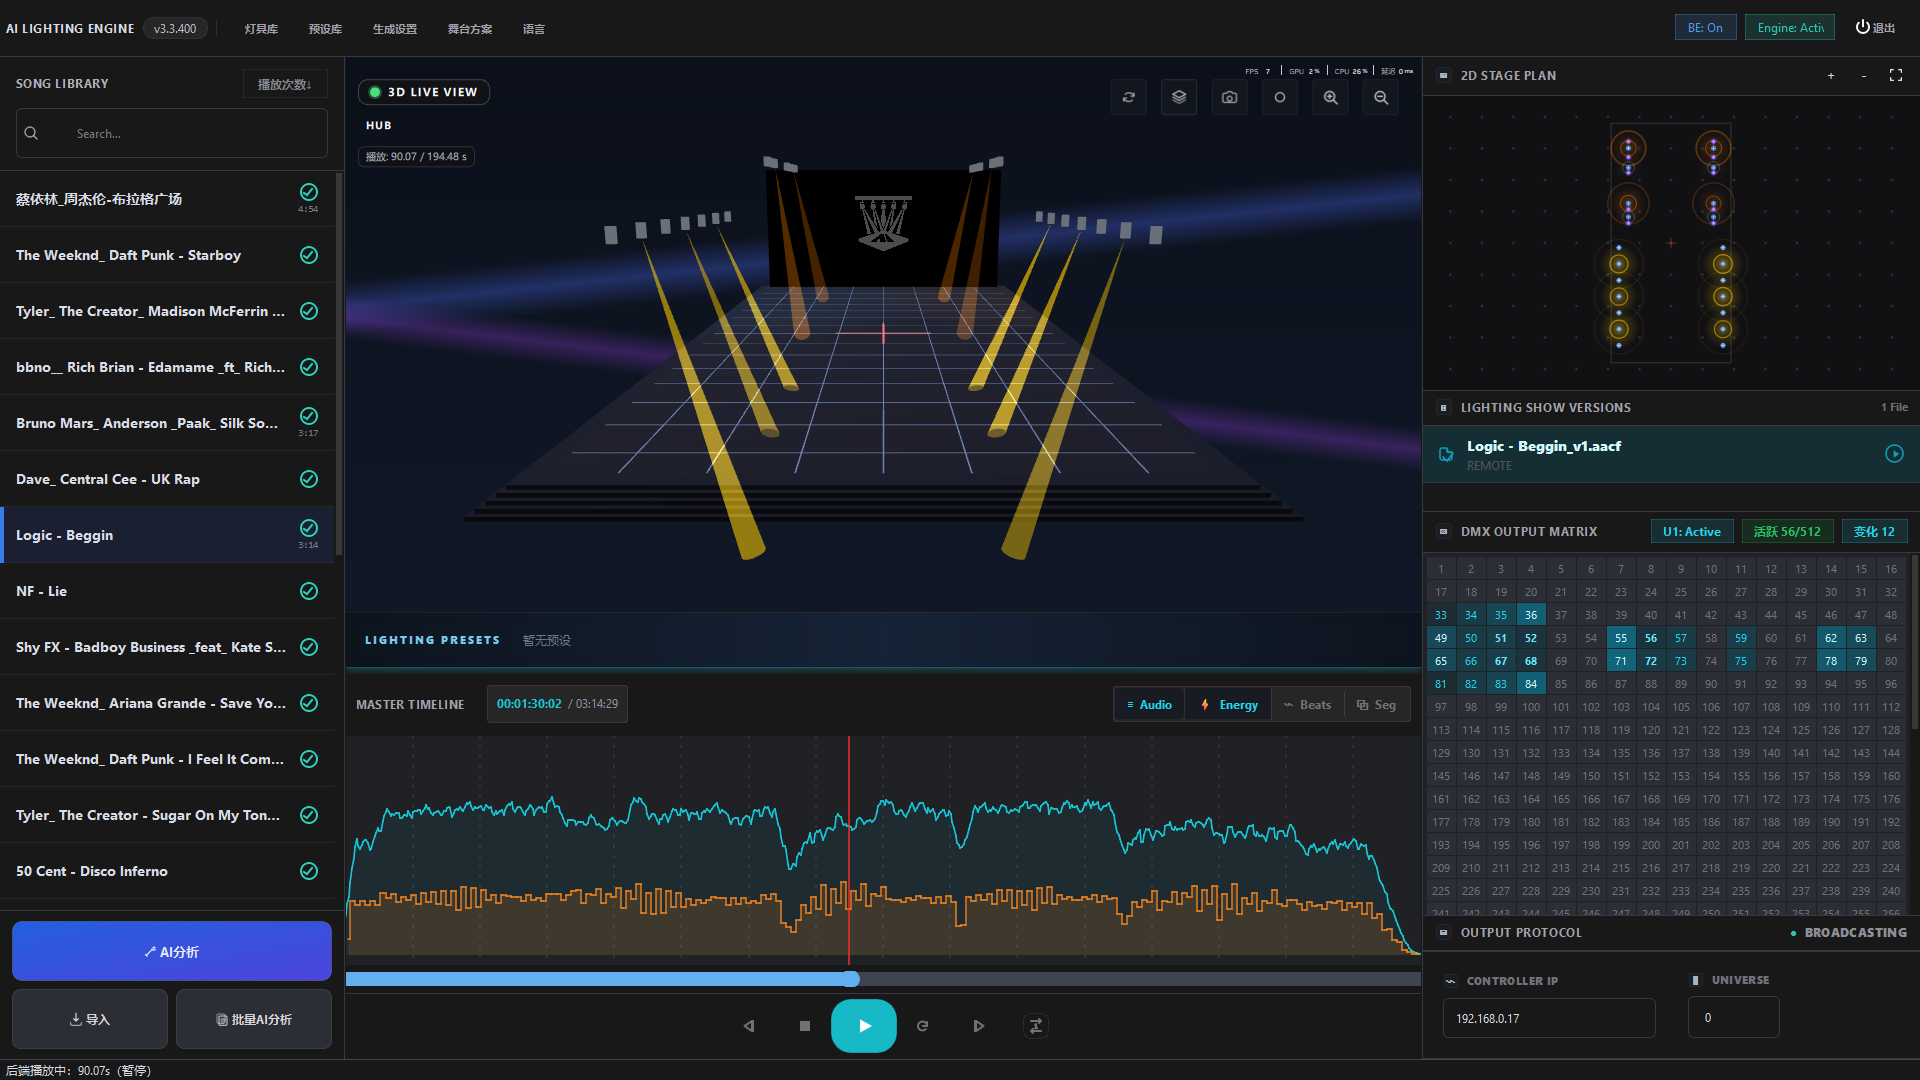1920x1080 pixels.
Task: Toggle the layers view in 3D viewport
Action: (x=1179, y=97)
